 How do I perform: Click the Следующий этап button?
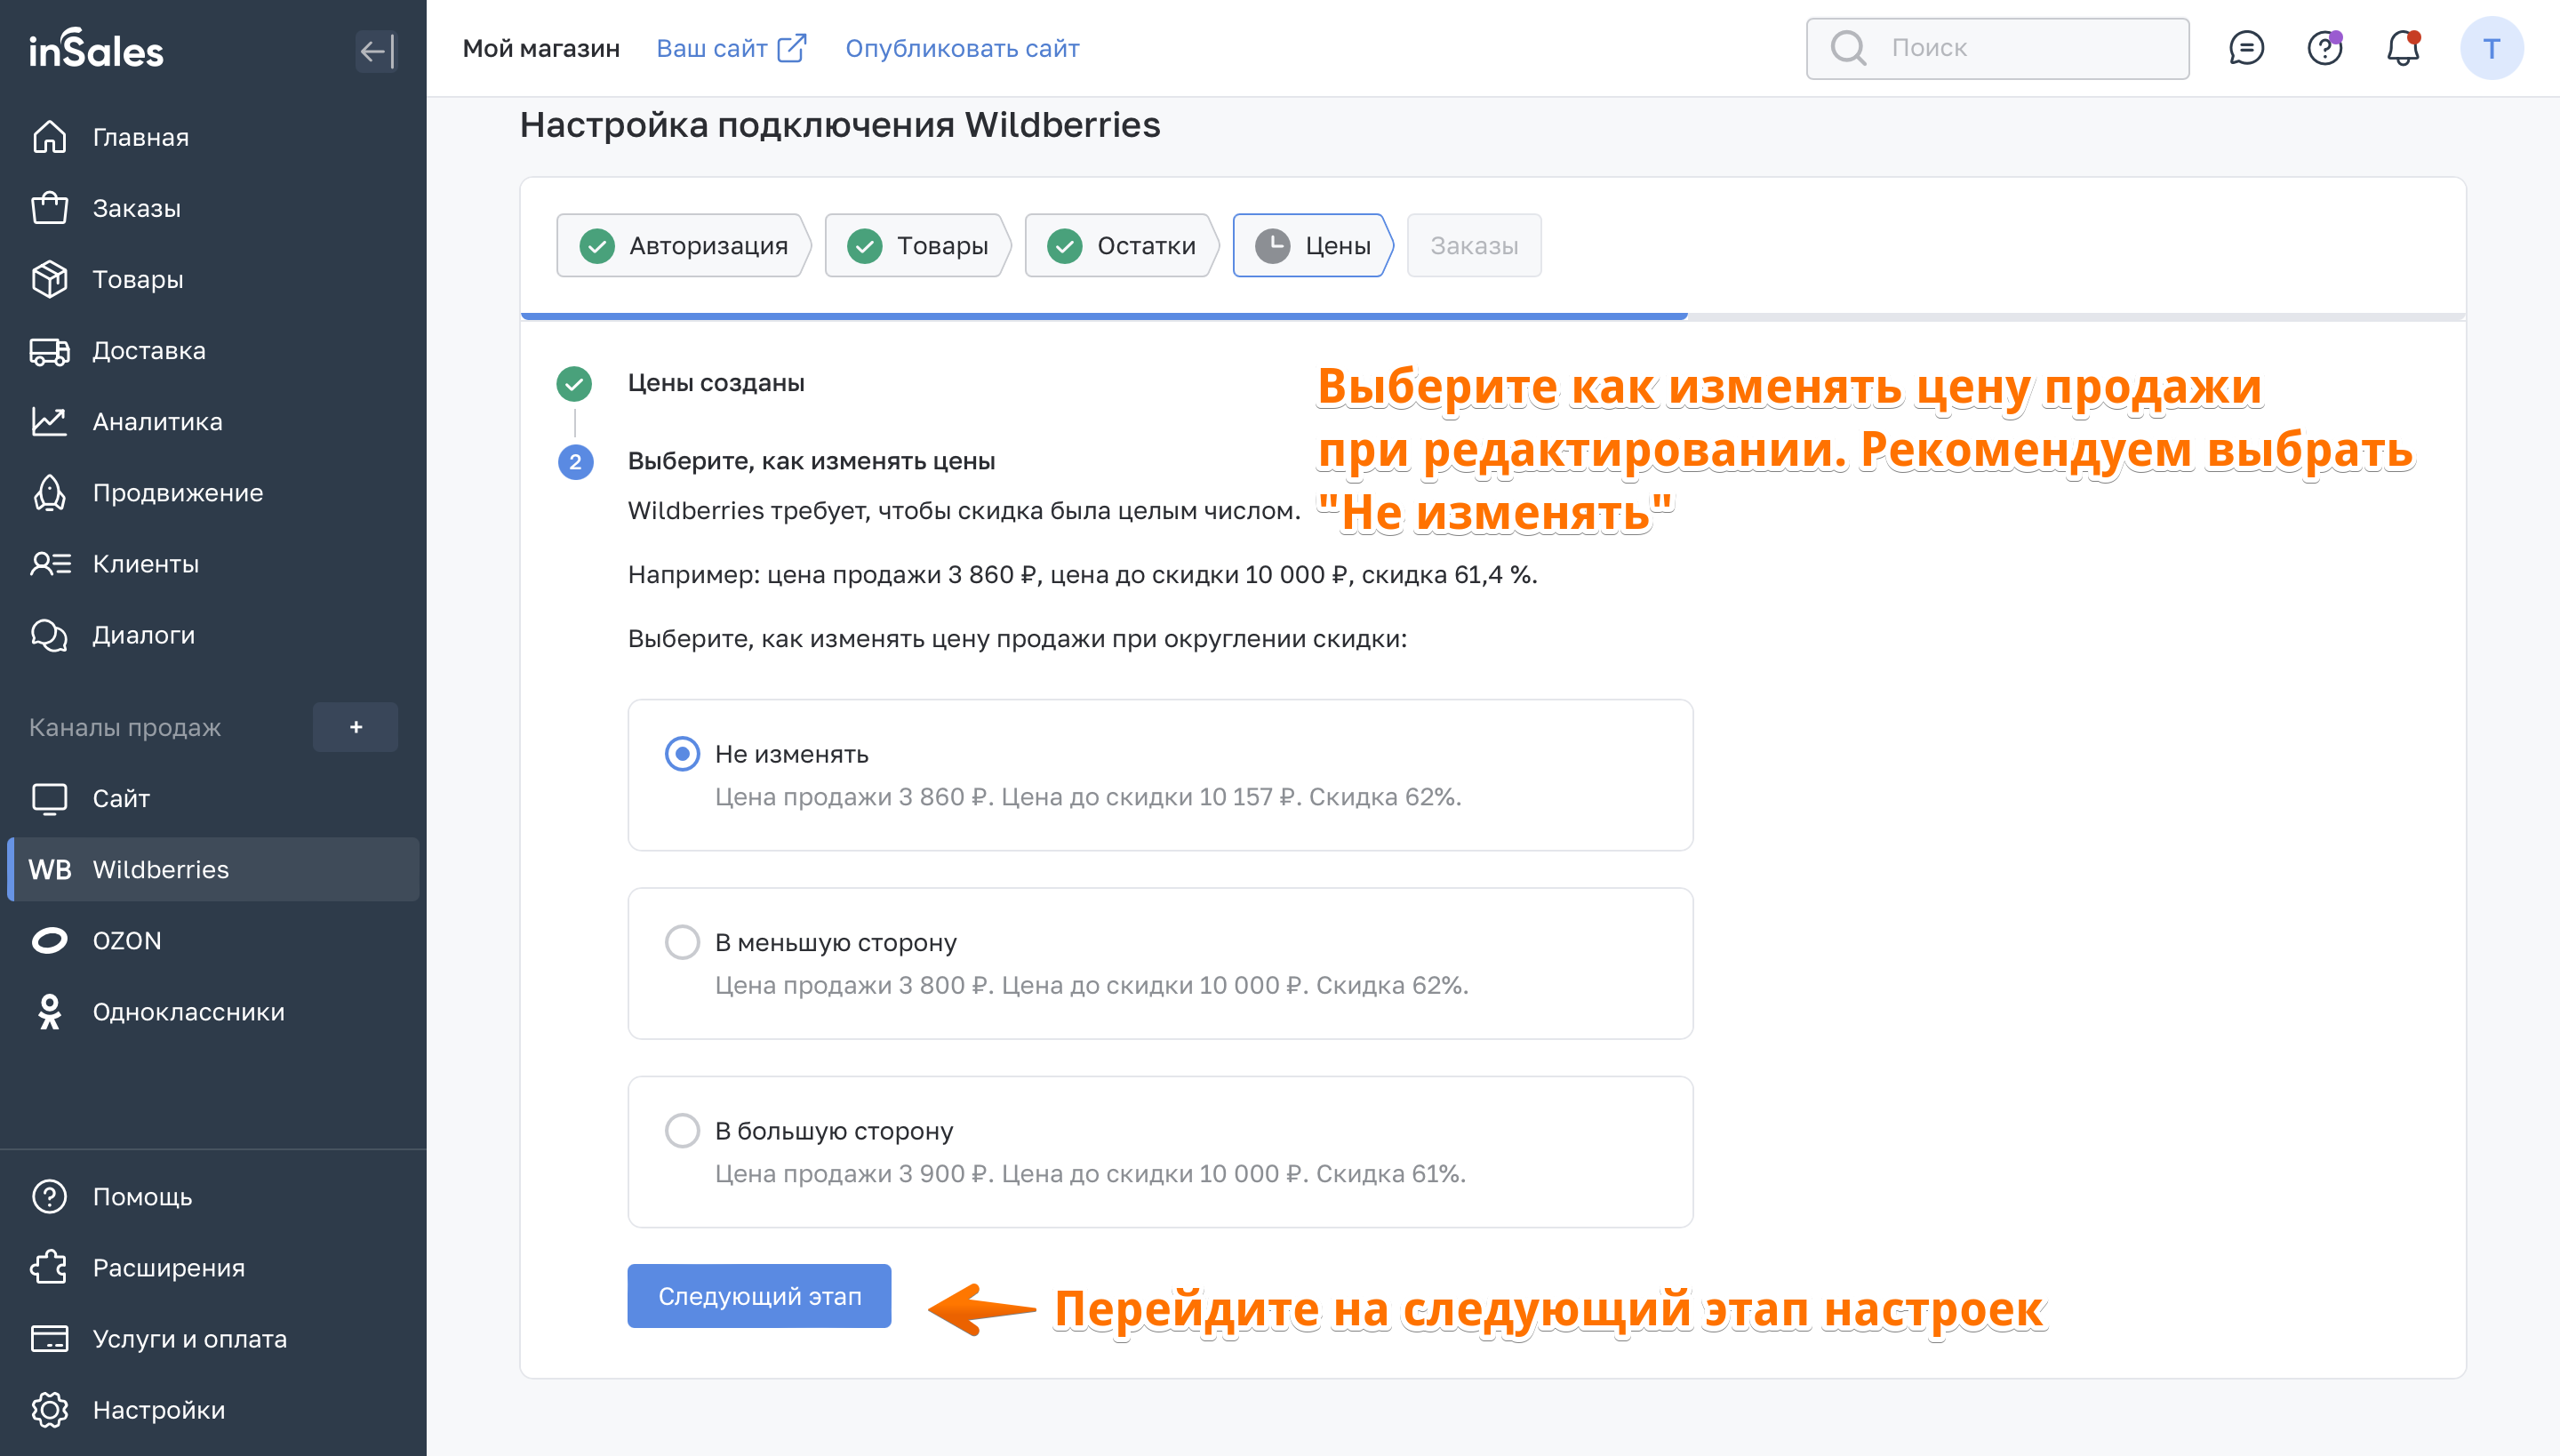pos(759,1295)
